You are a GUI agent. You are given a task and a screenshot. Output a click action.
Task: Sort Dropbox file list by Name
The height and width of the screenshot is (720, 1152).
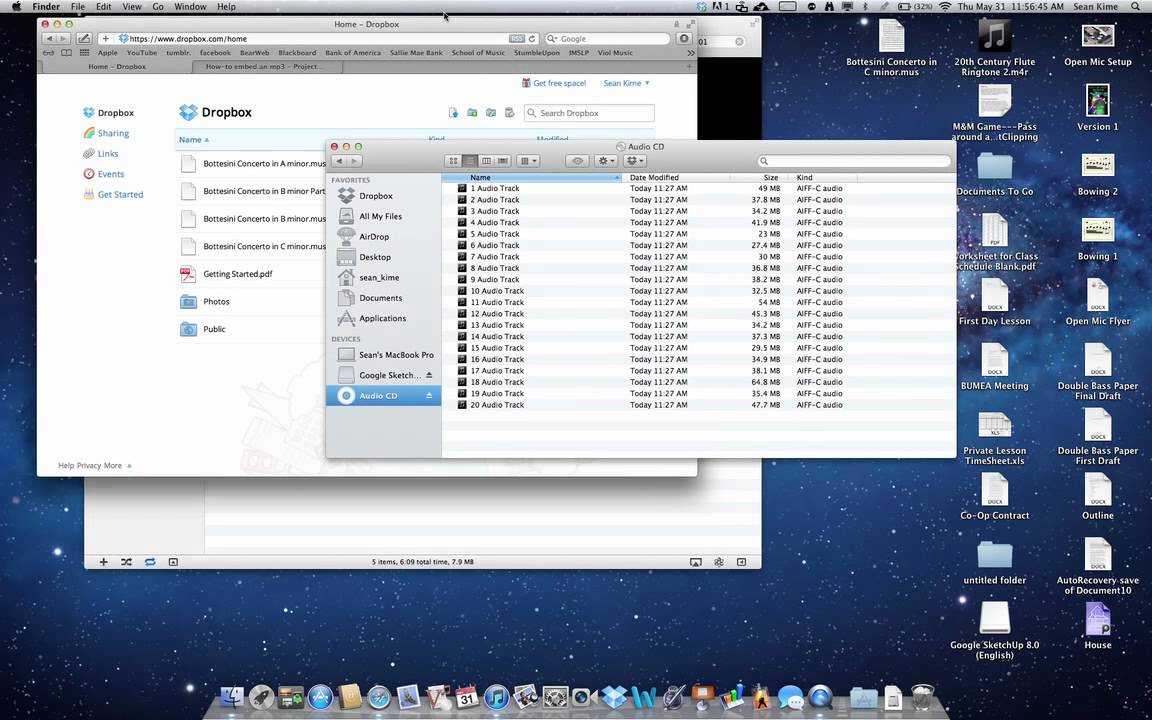[194, 140]
